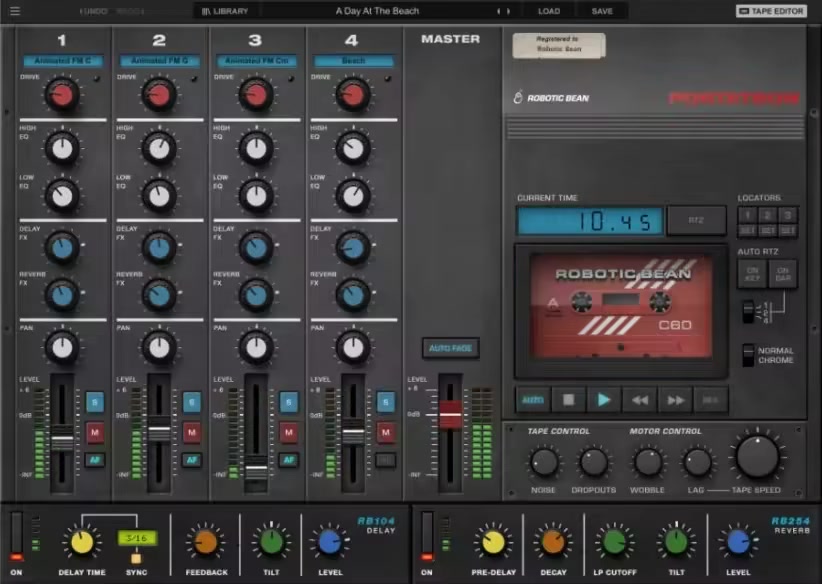
Task: Click the orange reverb Decay knob
Action: click(x=553, y=542)
